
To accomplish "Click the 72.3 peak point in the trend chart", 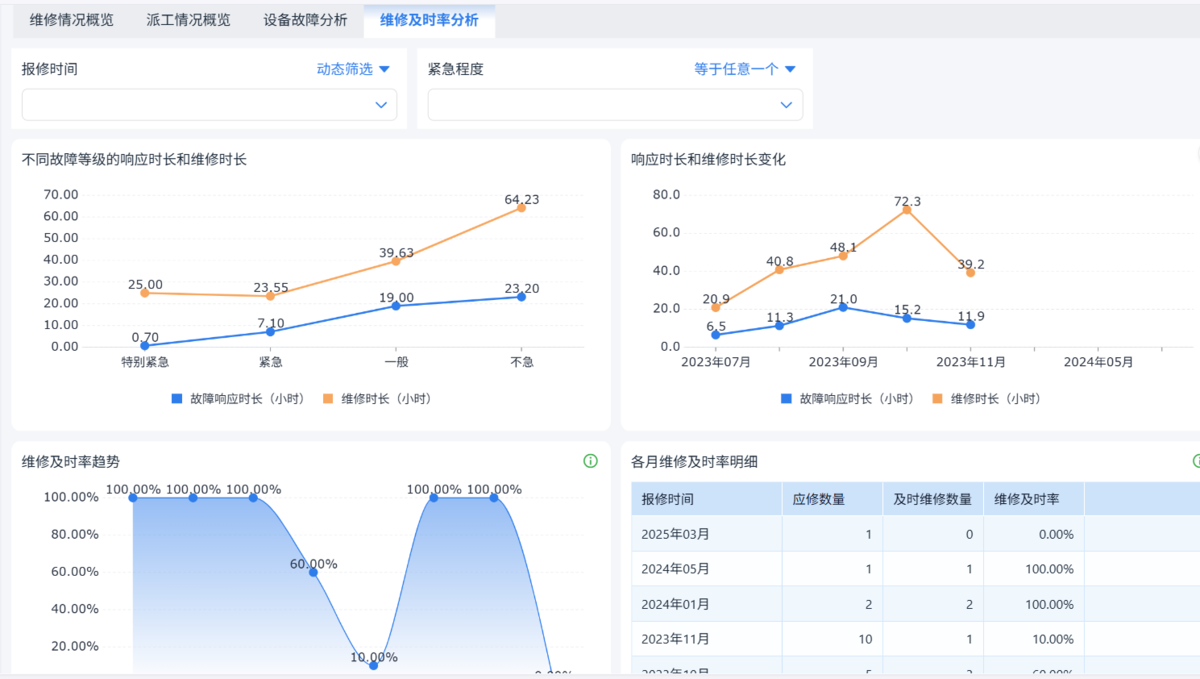I will pos(906,211).
